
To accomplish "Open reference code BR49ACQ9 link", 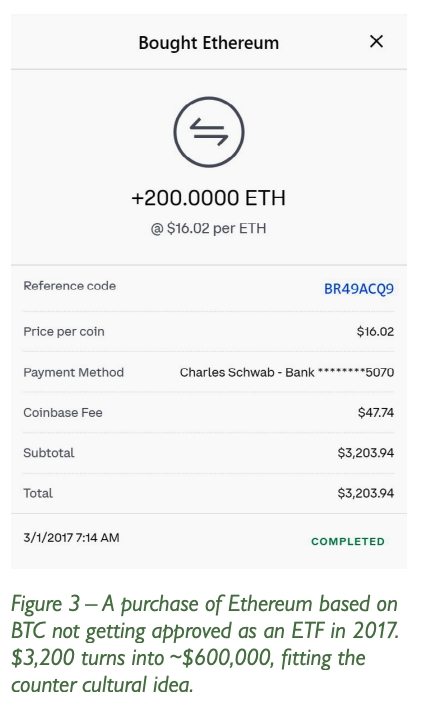I will [359, 289].
